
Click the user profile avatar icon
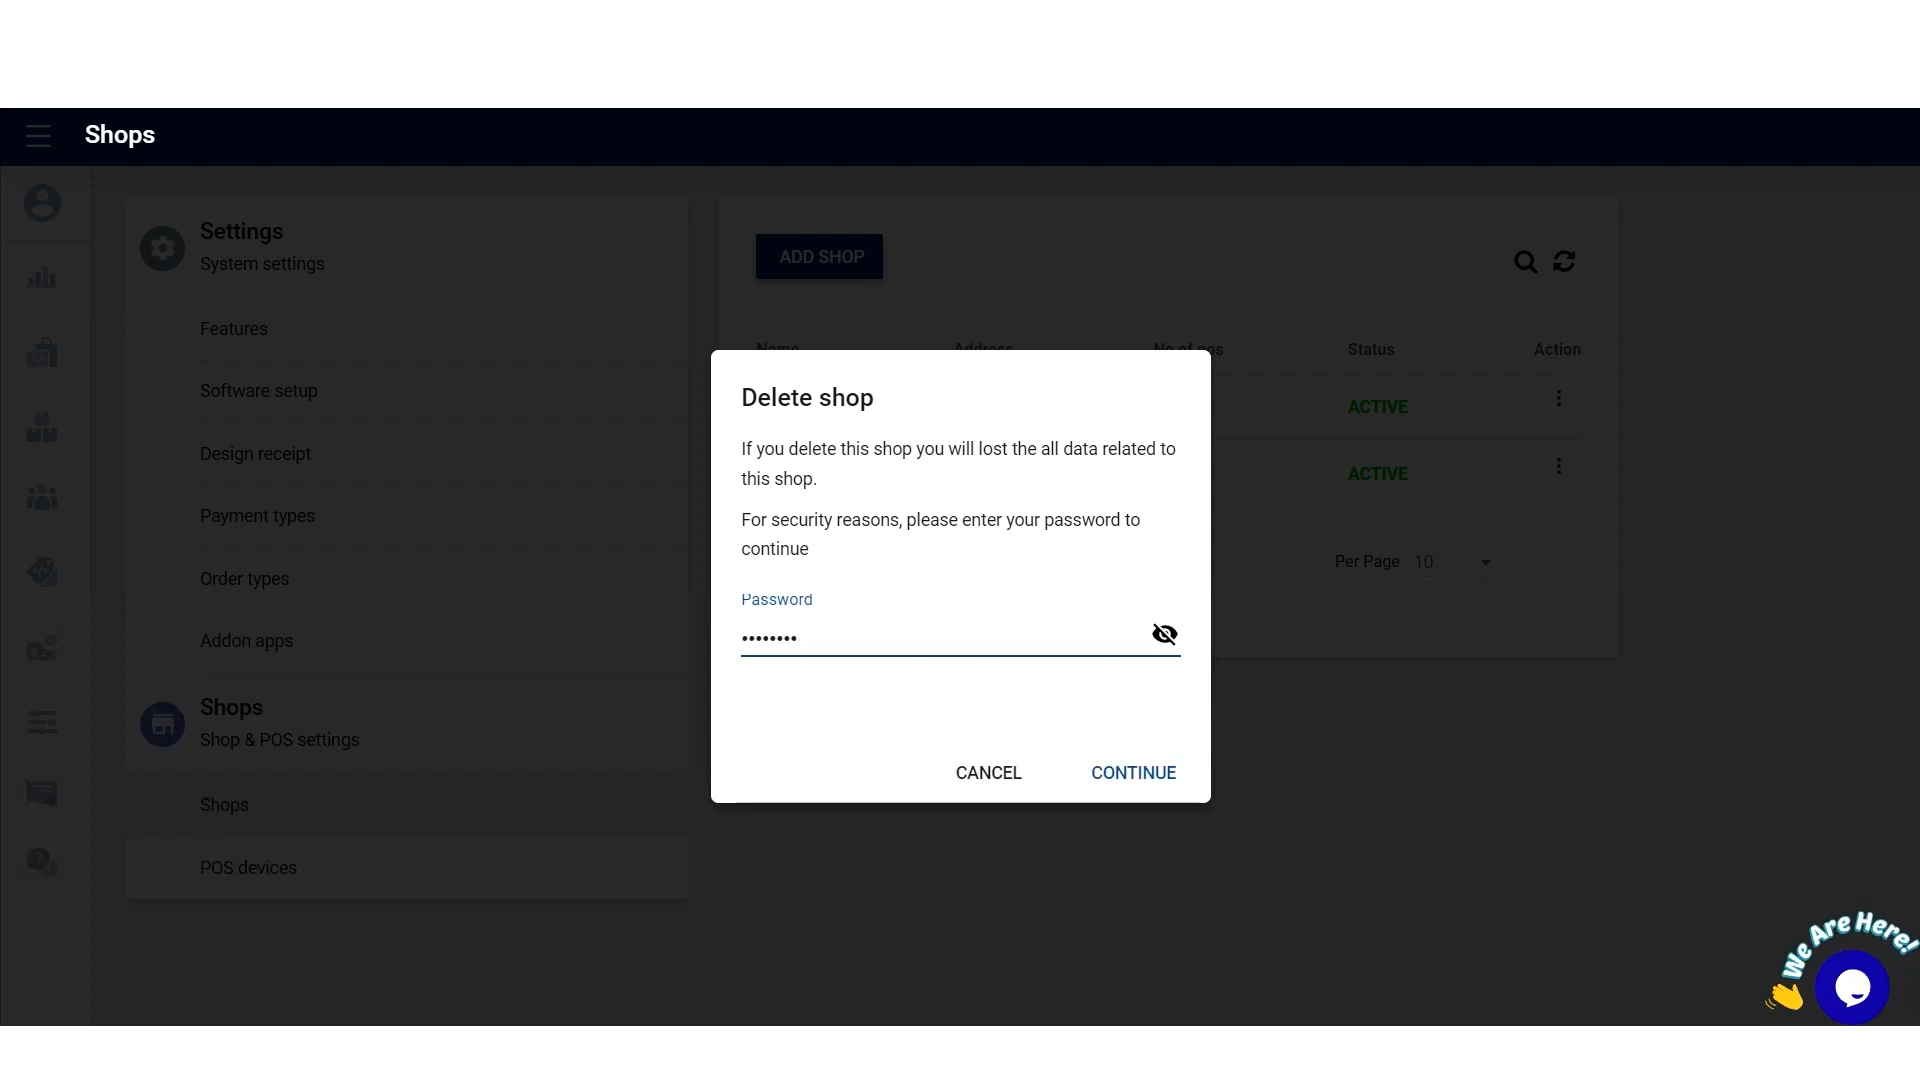tap(42, 203)
